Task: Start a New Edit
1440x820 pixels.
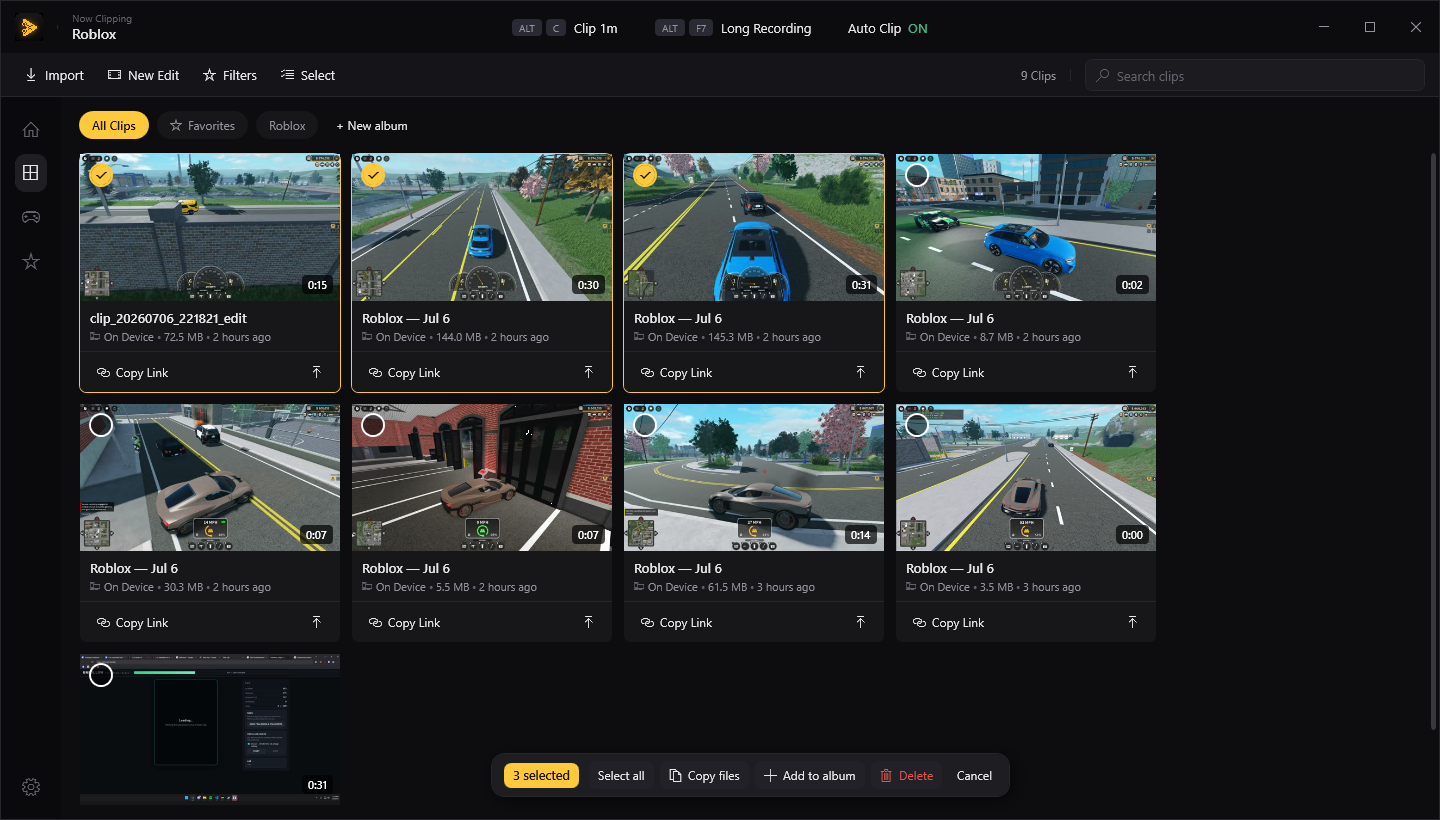Action: tap(143, 75)
